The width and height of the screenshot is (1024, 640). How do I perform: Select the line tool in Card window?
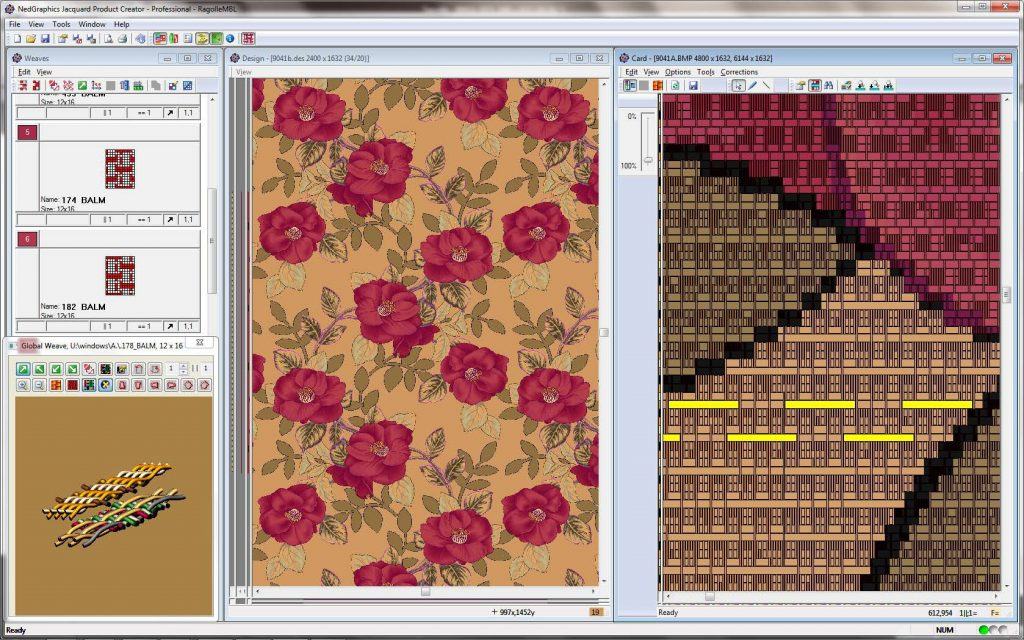click(x=766, y=86)
